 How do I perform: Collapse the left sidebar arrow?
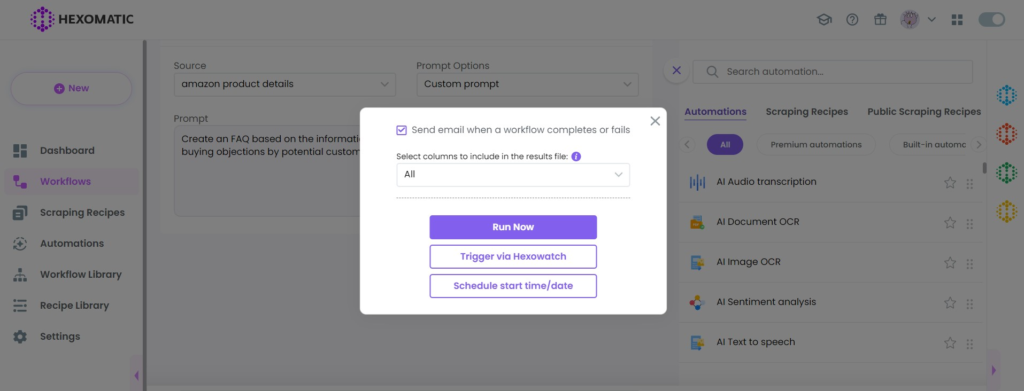[136, 375]
